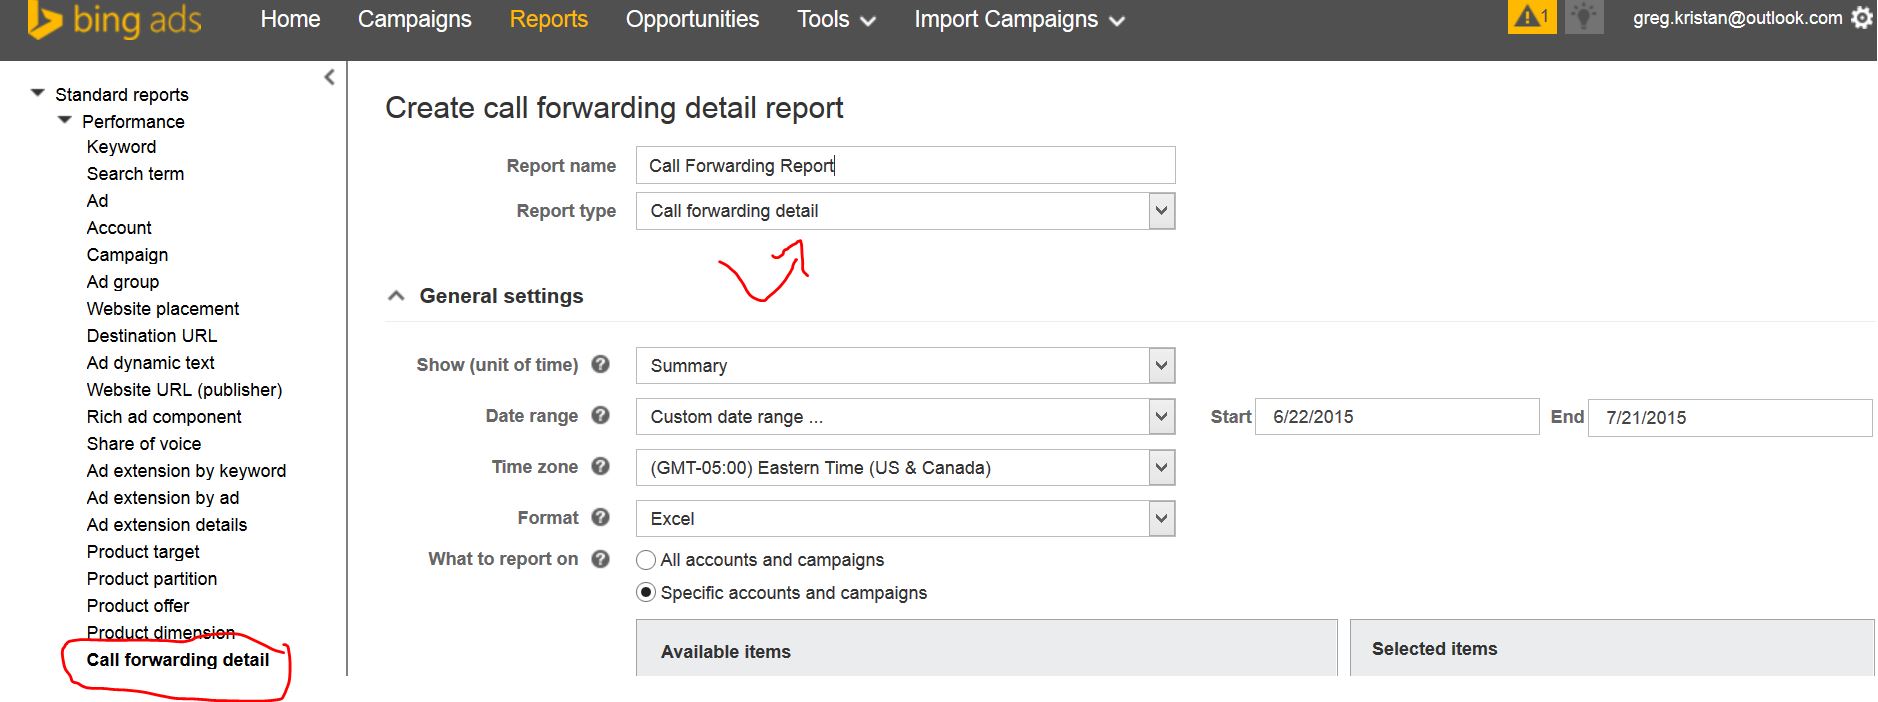This screenshot has width=1878, height=702.
Task: Select the Product partition report
Action: (152, 579)
